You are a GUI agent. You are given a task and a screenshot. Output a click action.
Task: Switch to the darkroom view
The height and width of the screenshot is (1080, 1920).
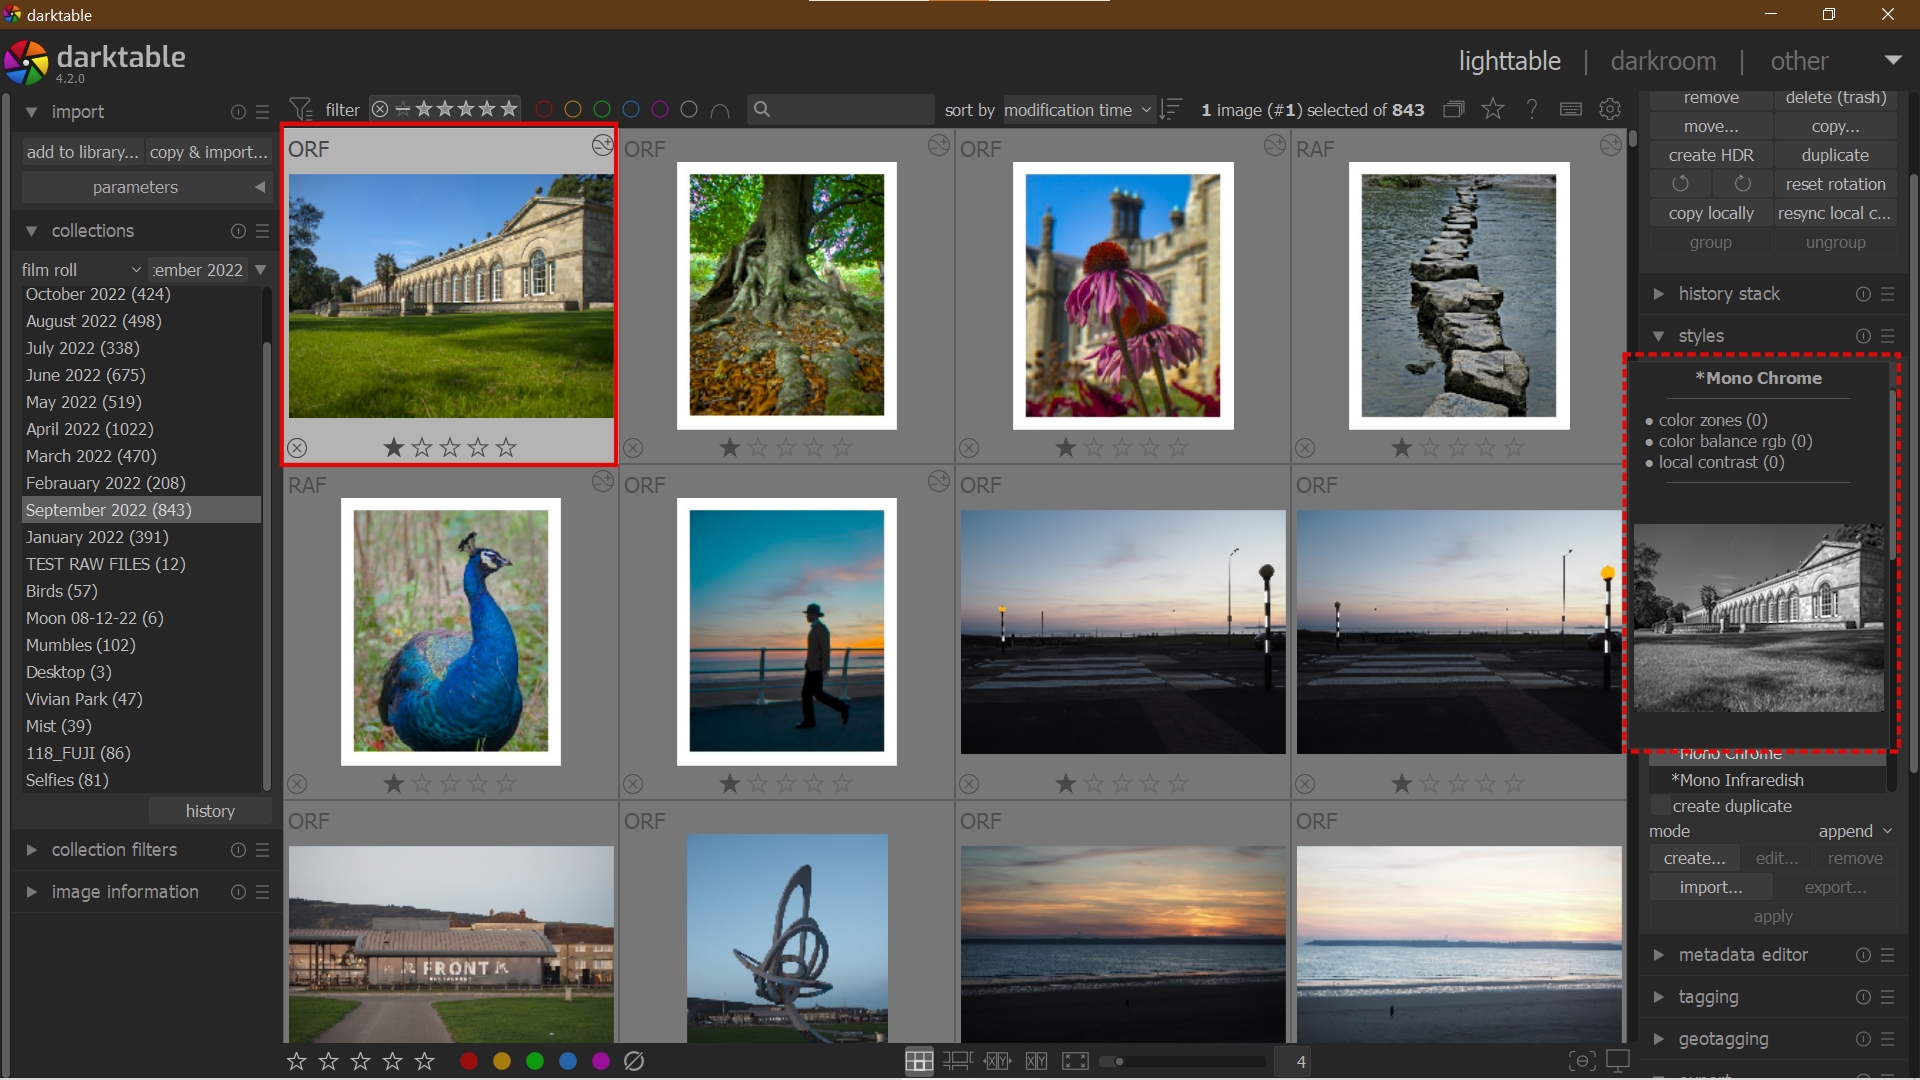pos(1663,61)
